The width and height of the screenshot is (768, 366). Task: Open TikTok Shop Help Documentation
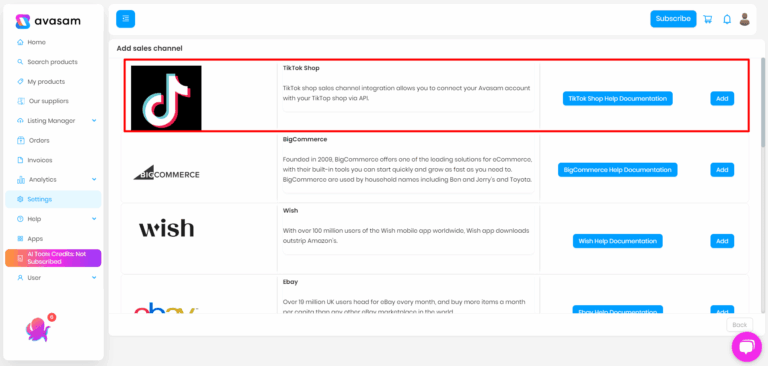point(618,98)
